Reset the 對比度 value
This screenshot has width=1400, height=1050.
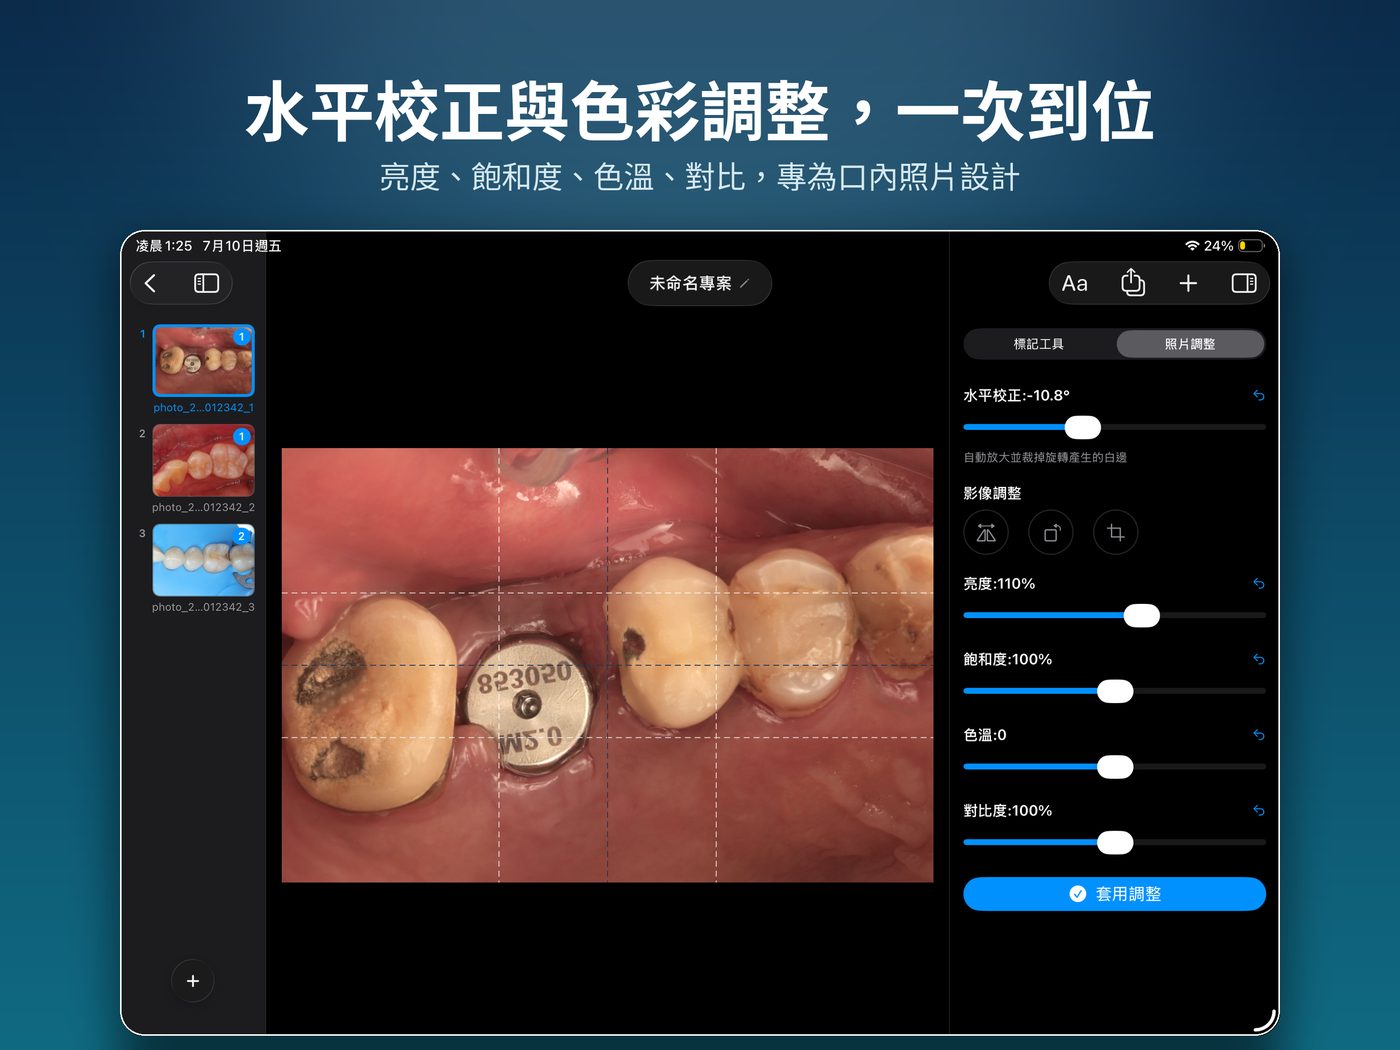coord(1259,811)
